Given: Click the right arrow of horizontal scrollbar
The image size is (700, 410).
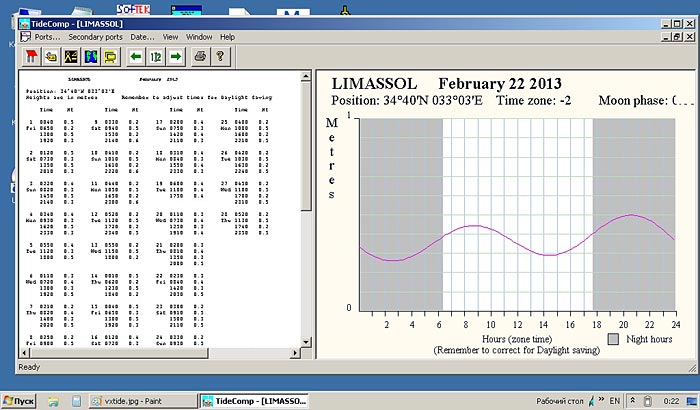Looking at the screenshot, I should tap(294, 353).
